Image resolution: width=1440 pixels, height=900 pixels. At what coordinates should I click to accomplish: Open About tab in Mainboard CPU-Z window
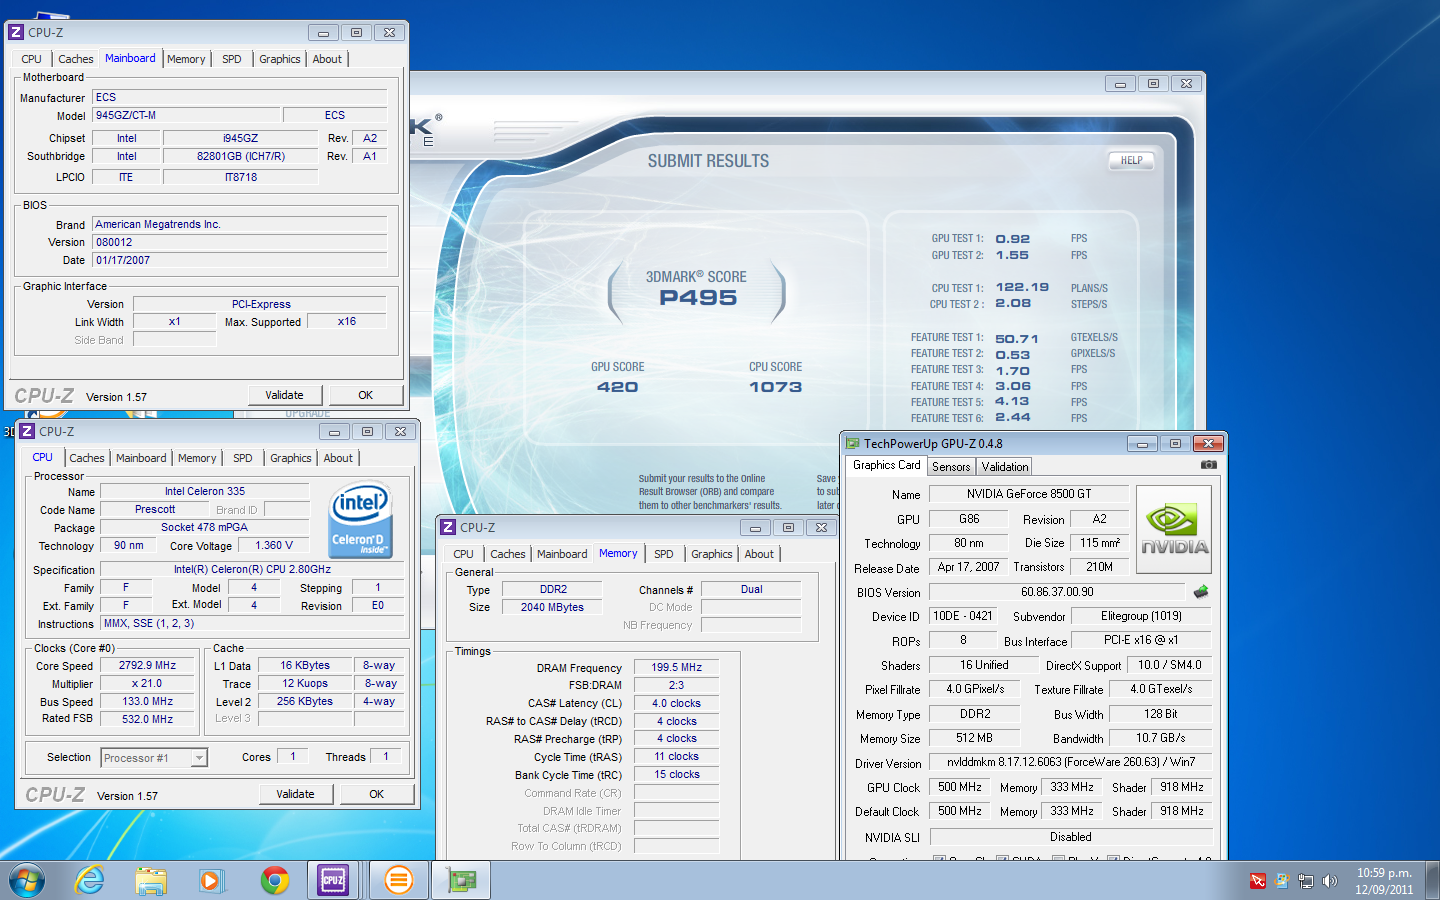[x=327, y=59]
